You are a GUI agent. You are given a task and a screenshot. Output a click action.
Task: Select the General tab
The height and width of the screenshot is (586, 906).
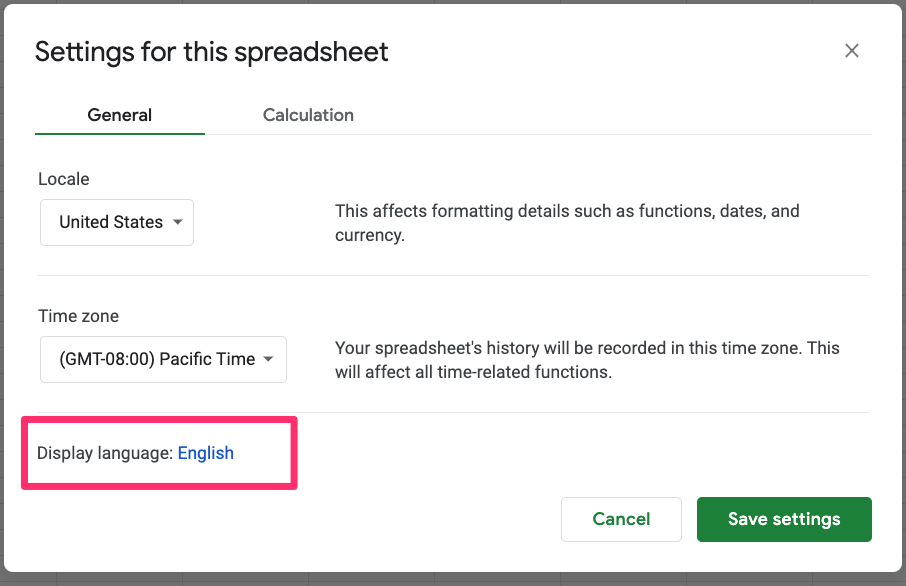pyautogui.click(x=120, y=115)
